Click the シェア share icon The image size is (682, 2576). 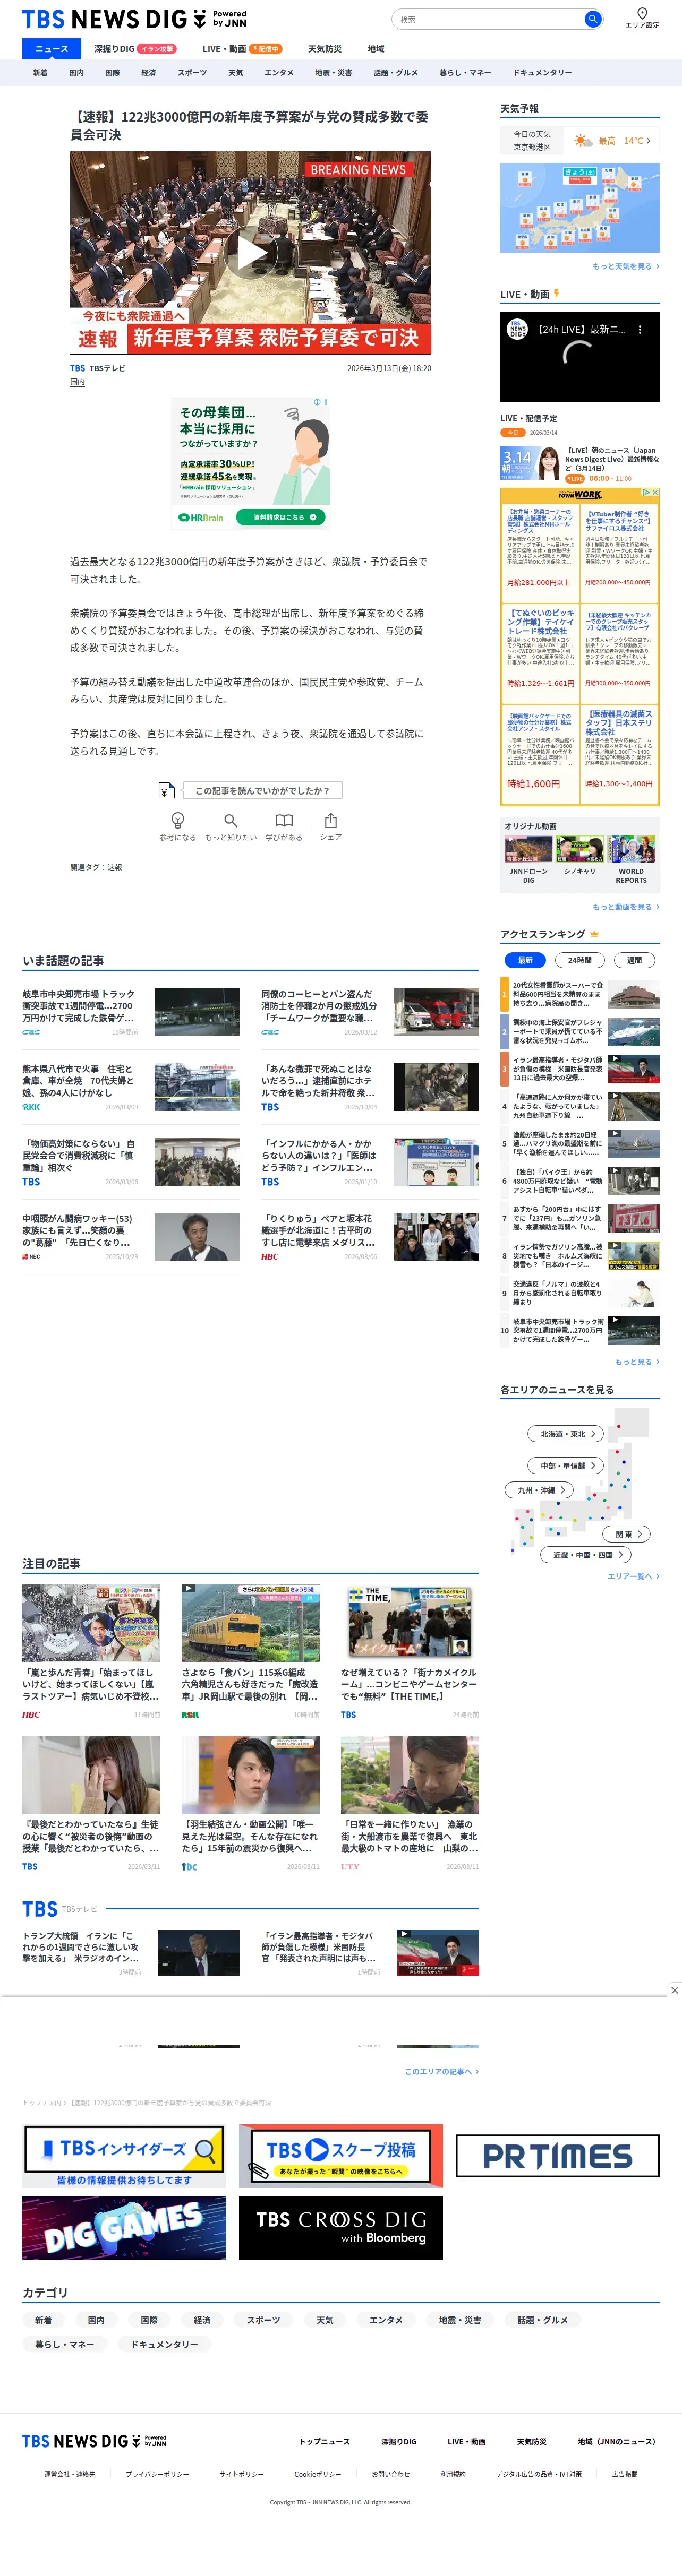click(330, 820)
